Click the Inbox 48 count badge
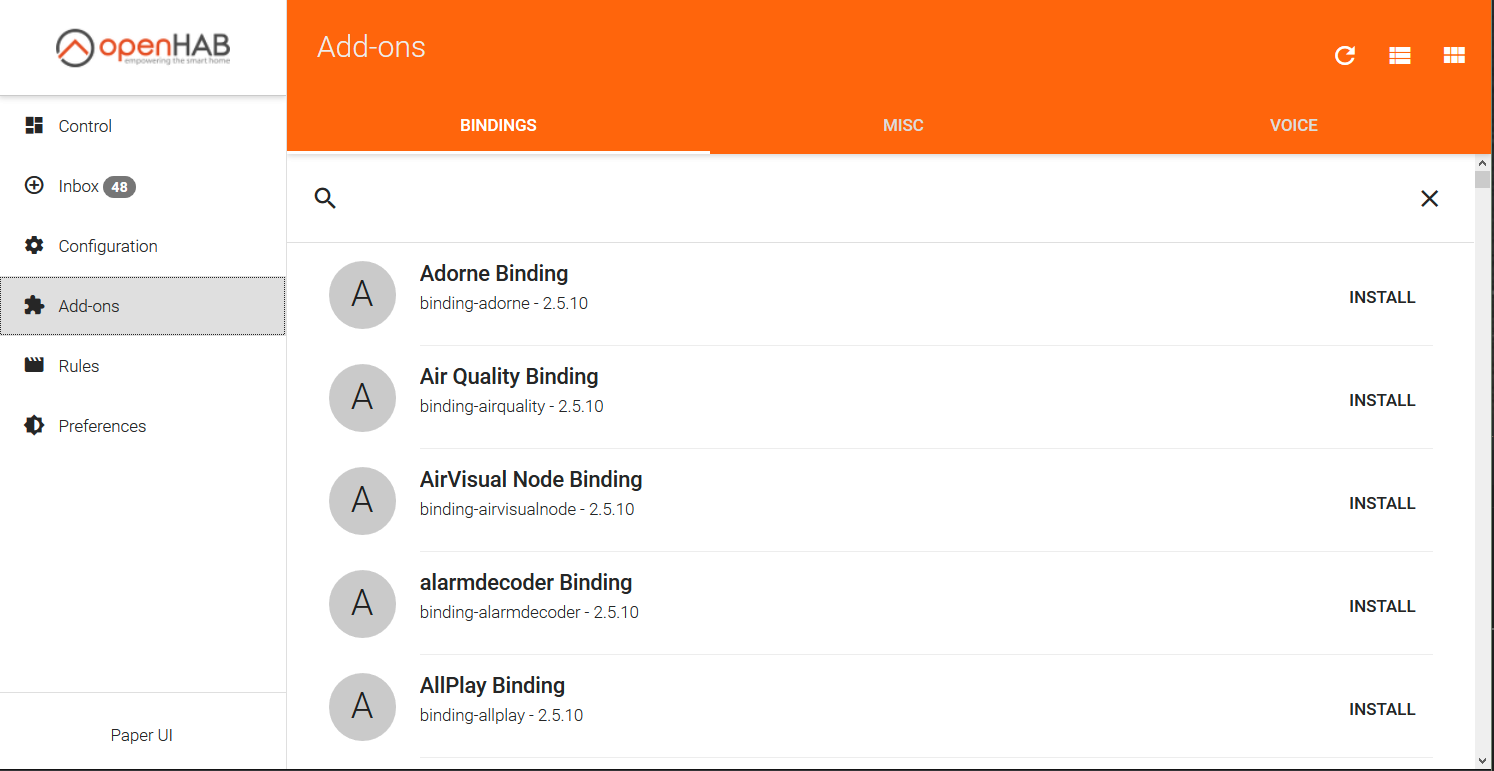Screen dimensions: 1494x771 [x=119, y=187]
